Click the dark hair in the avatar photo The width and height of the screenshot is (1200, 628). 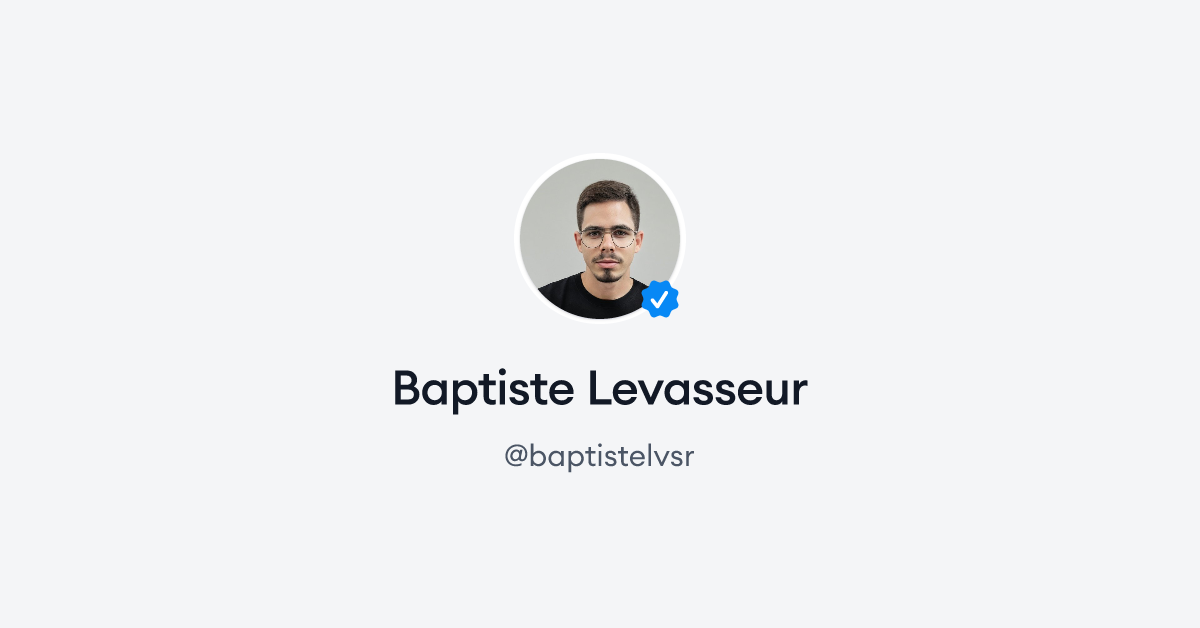tap(607, 195)
